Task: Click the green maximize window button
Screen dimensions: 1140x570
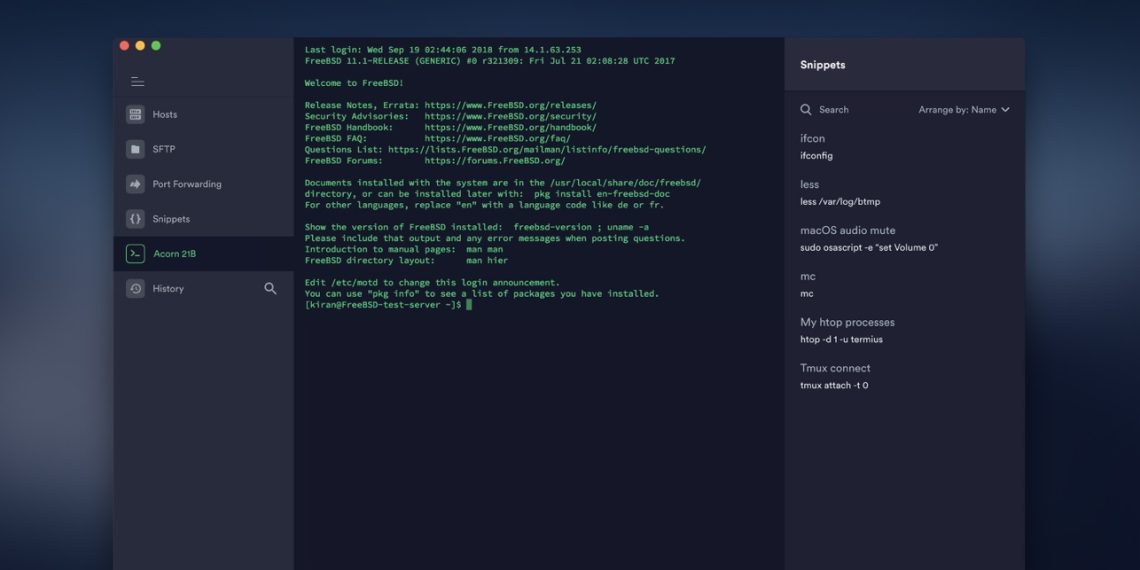Action: pyautogui.click(x=156, y=46)
